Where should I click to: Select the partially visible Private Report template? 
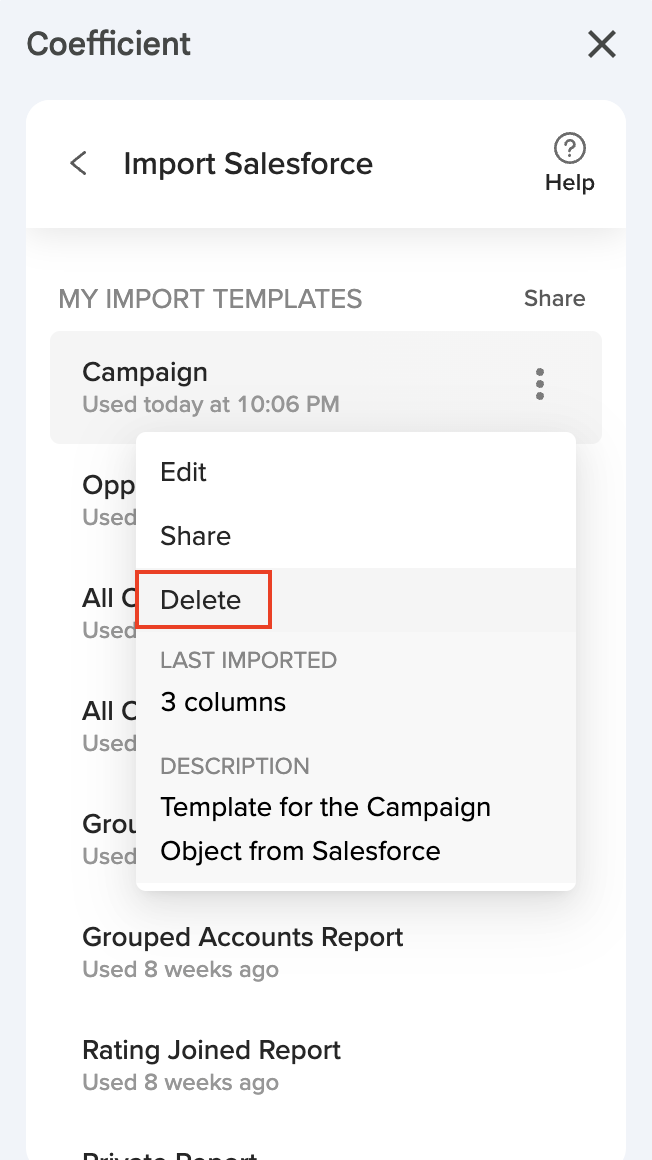click(x=170, y=1152)
